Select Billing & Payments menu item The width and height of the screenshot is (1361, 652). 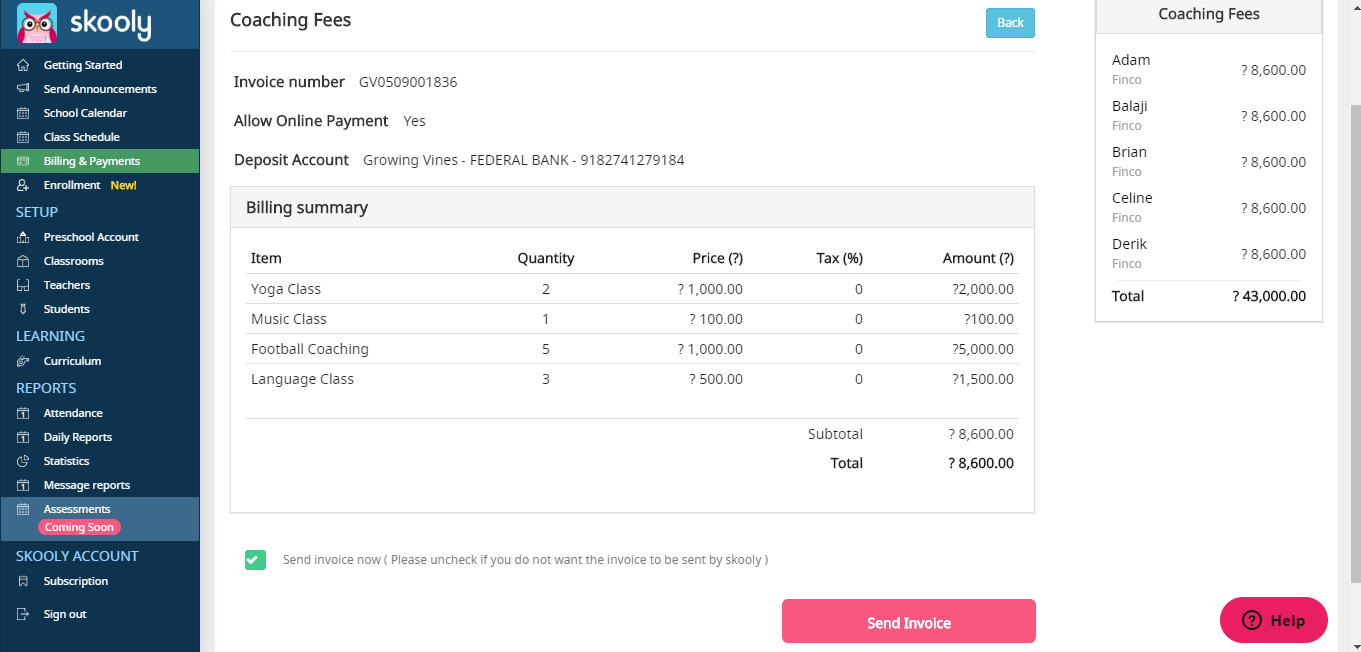100,161
